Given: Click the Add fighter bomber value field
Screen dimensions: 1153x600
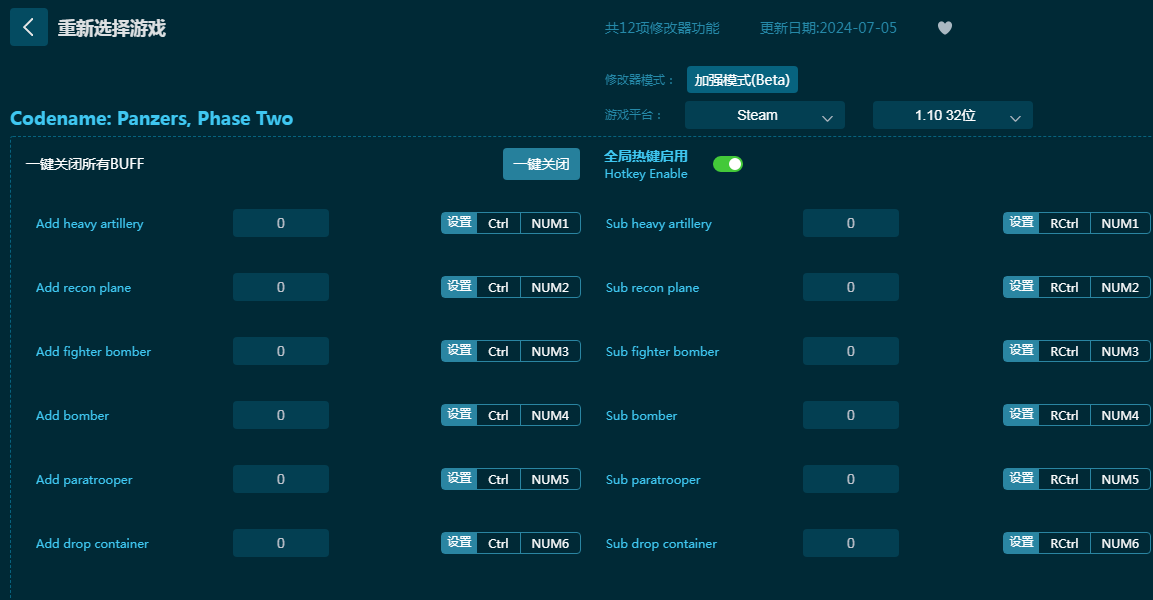Looking at the screenshot, I should coord(281,351).
